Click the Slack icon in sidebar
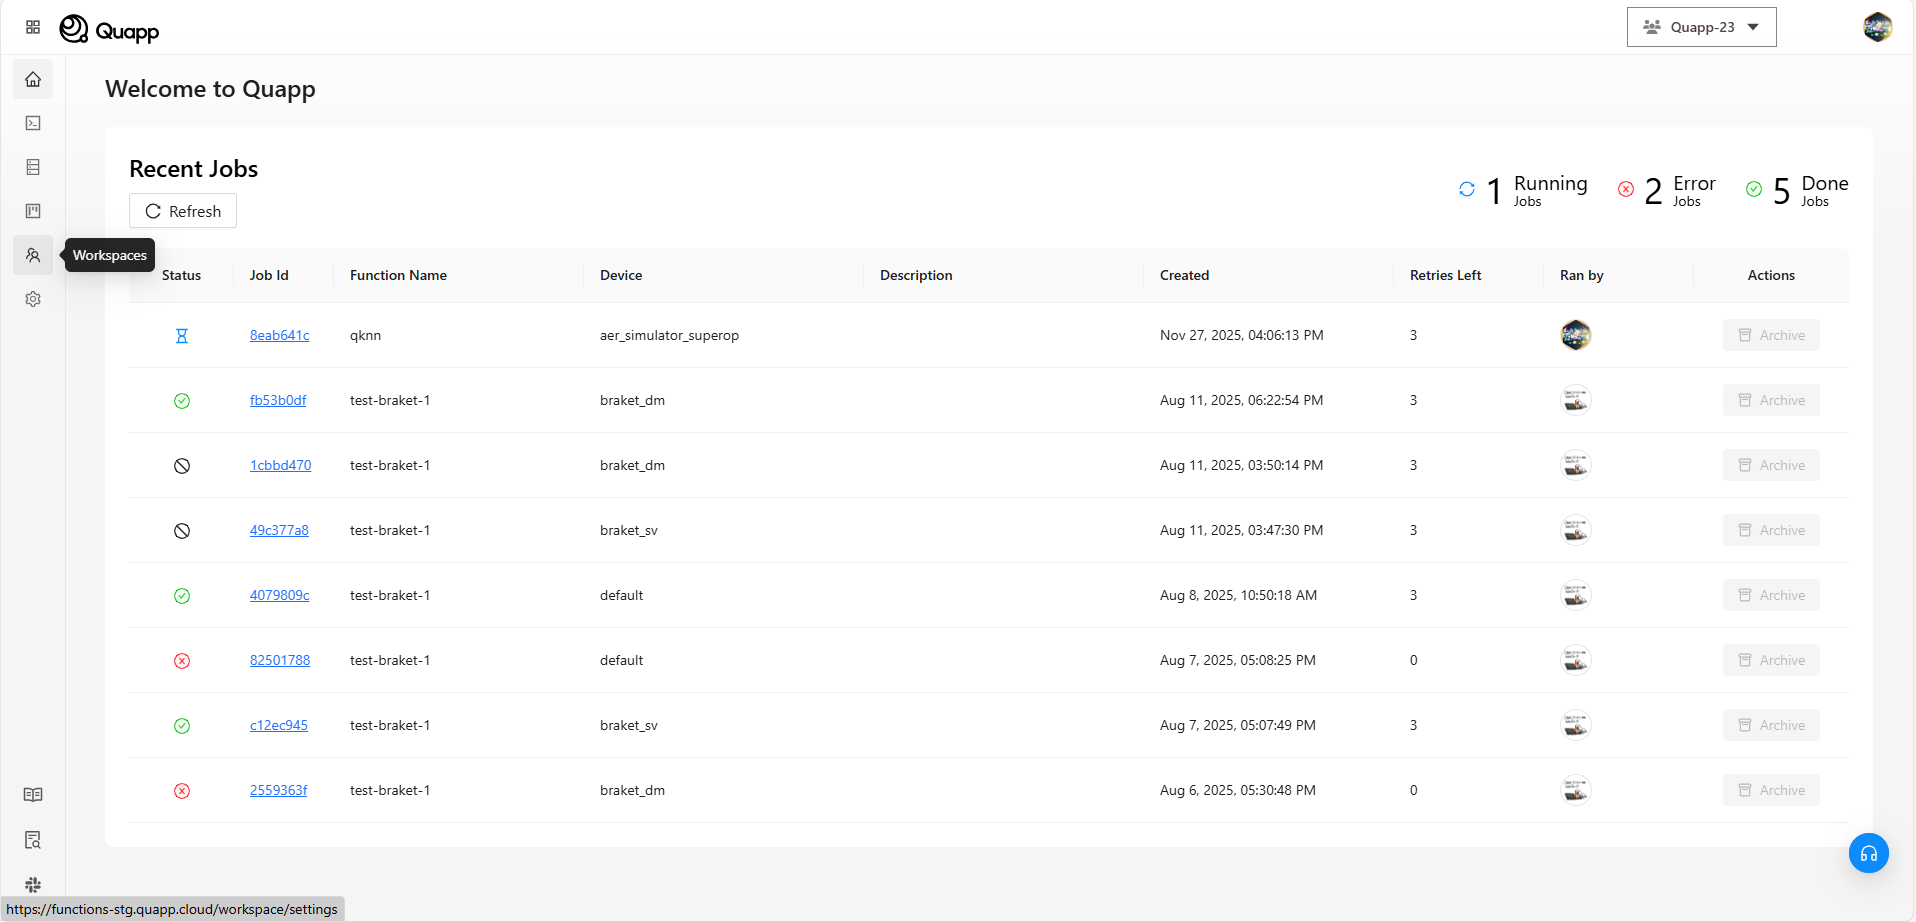 tap(33, 885)
